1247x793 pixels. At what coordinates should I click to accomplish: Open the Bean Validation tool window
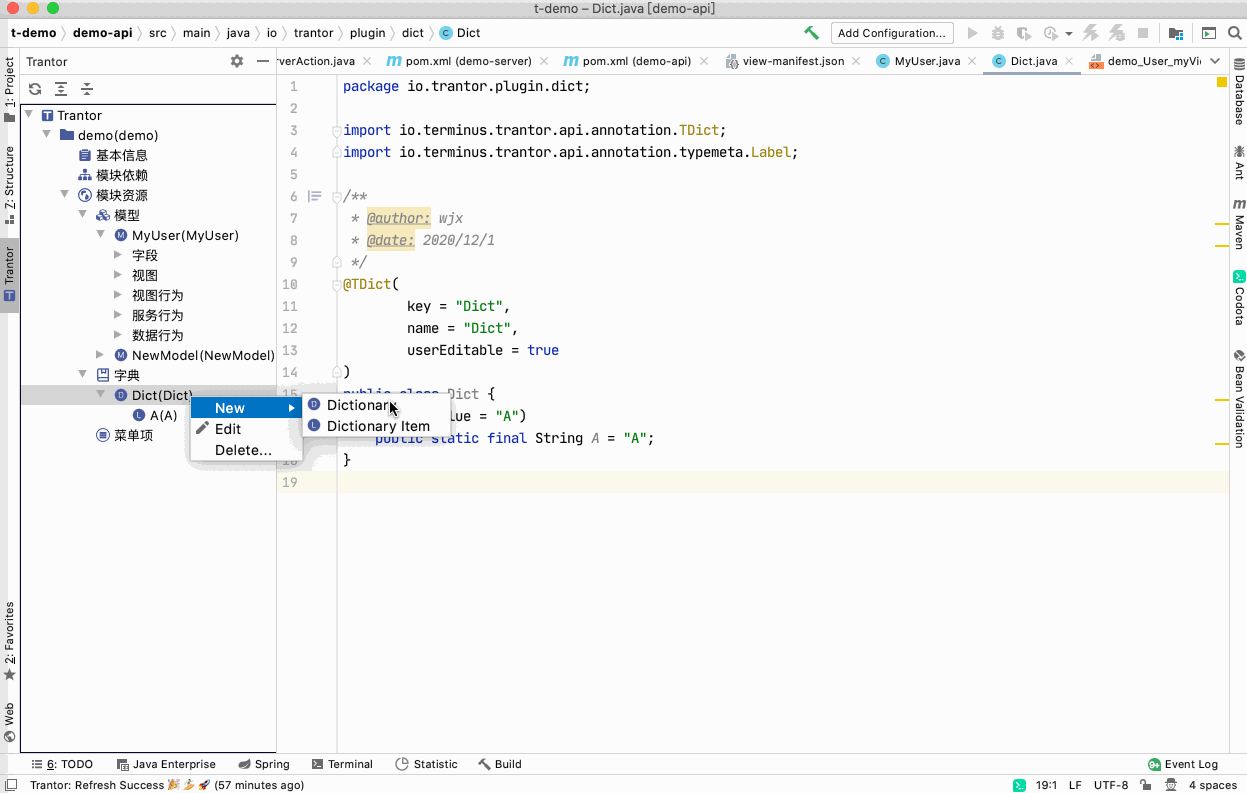point(1238,398)
